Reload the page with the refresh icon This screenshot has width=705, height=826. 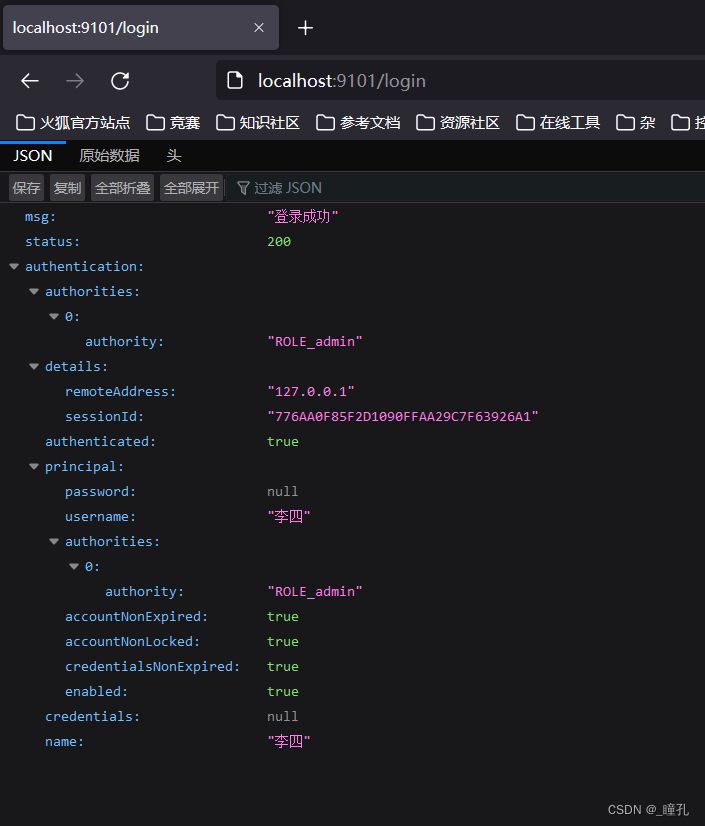(120, 81)
